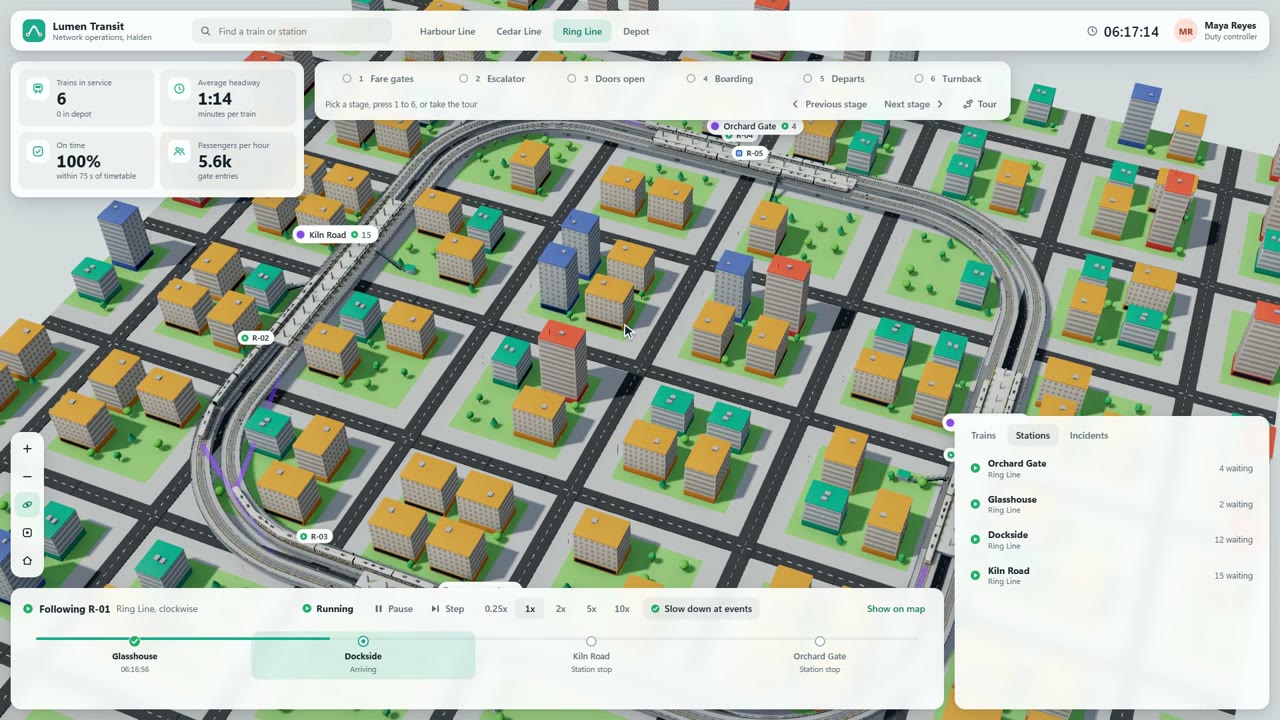This screenshot has height=720, width=1280.
Task: Focus the Find a train or station field
Action: [x=292, y=31]
